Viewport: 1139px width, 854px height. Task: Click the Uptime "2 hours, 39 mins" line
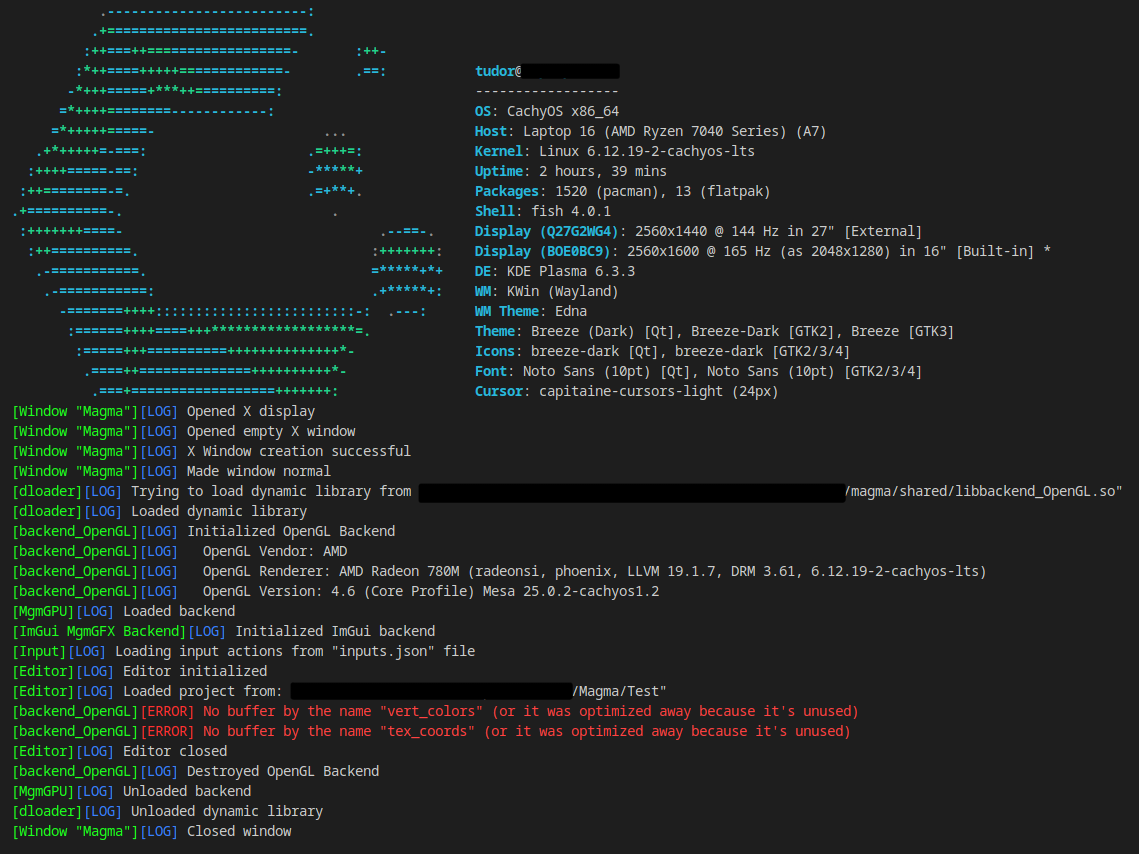click(570, 171)
